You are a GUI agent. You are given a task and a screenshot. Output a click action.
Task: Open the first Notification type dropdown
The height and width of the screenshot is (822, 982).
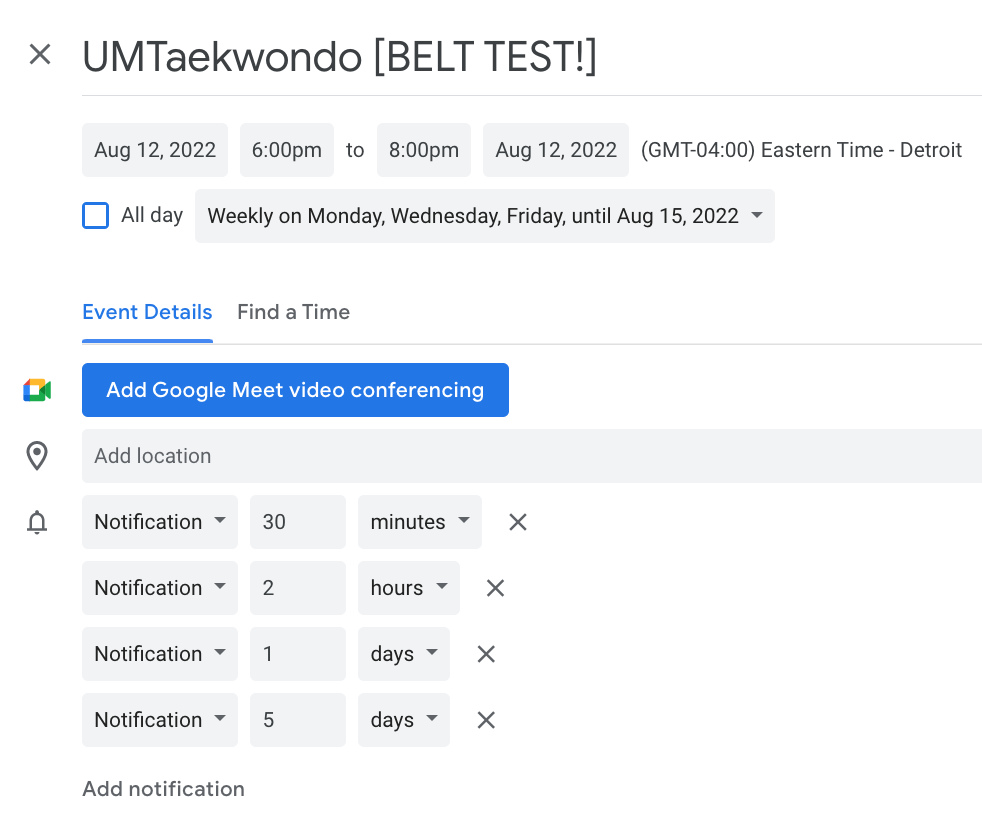[160, 522]
